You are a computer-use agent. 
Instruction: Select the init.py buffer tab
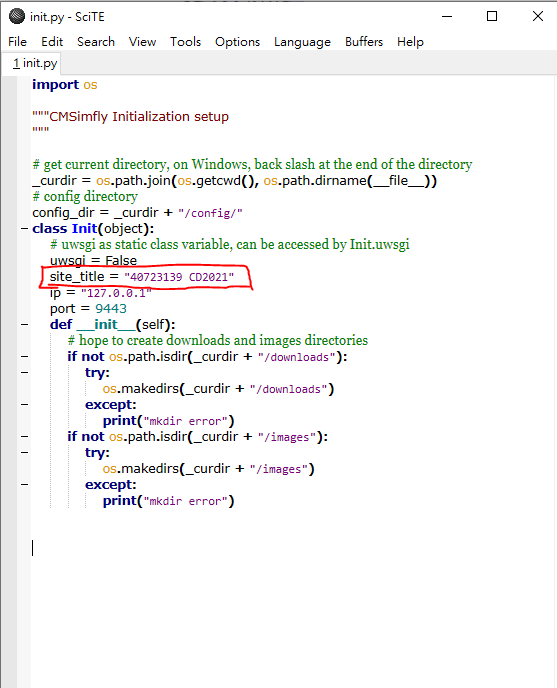(35, 63)
